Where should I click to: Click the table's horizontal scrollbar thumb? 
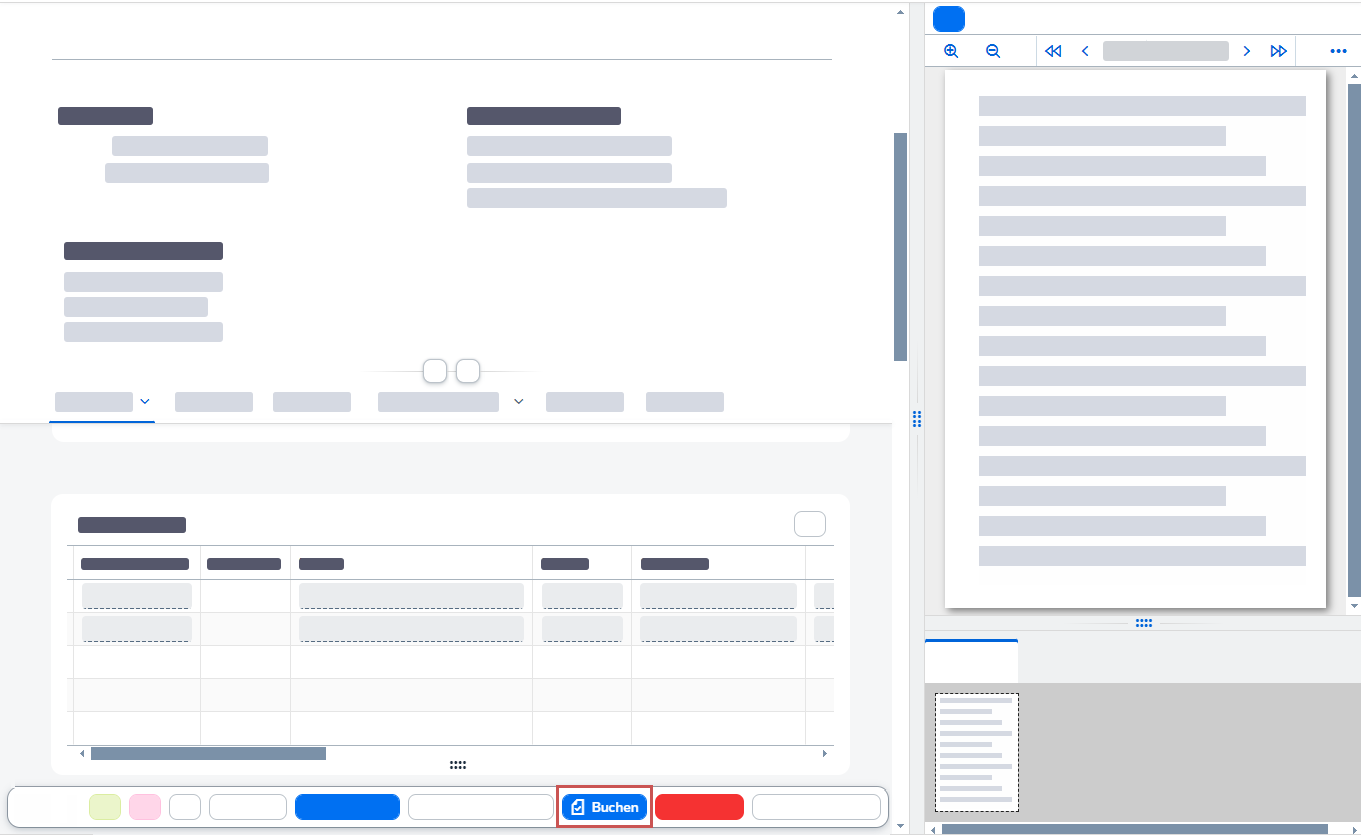coord(208,753)
